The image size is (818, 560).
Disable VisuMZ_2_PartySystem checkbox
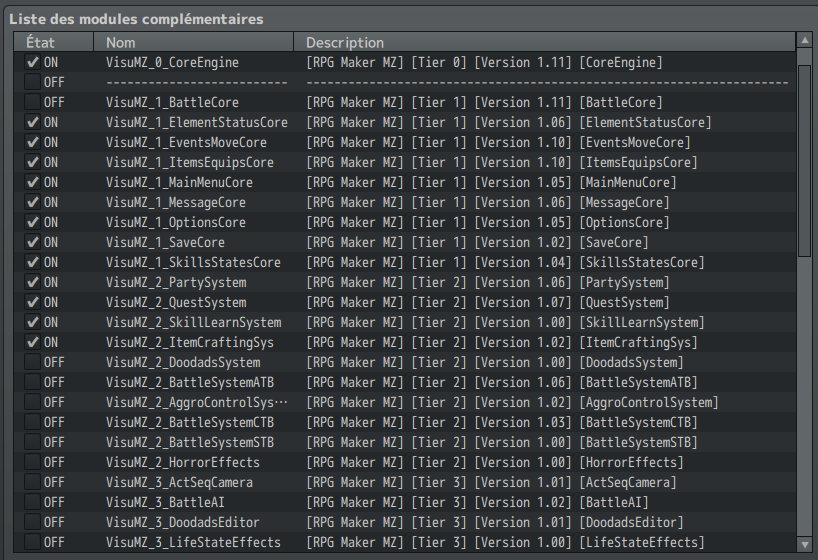33,282
